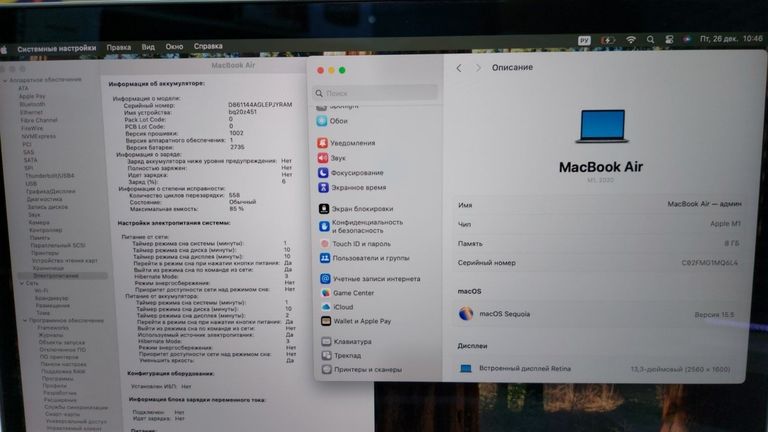Open Клавиатура (Keyboard) settings
Screen dimensions: 768x432
tap(346, 341)
